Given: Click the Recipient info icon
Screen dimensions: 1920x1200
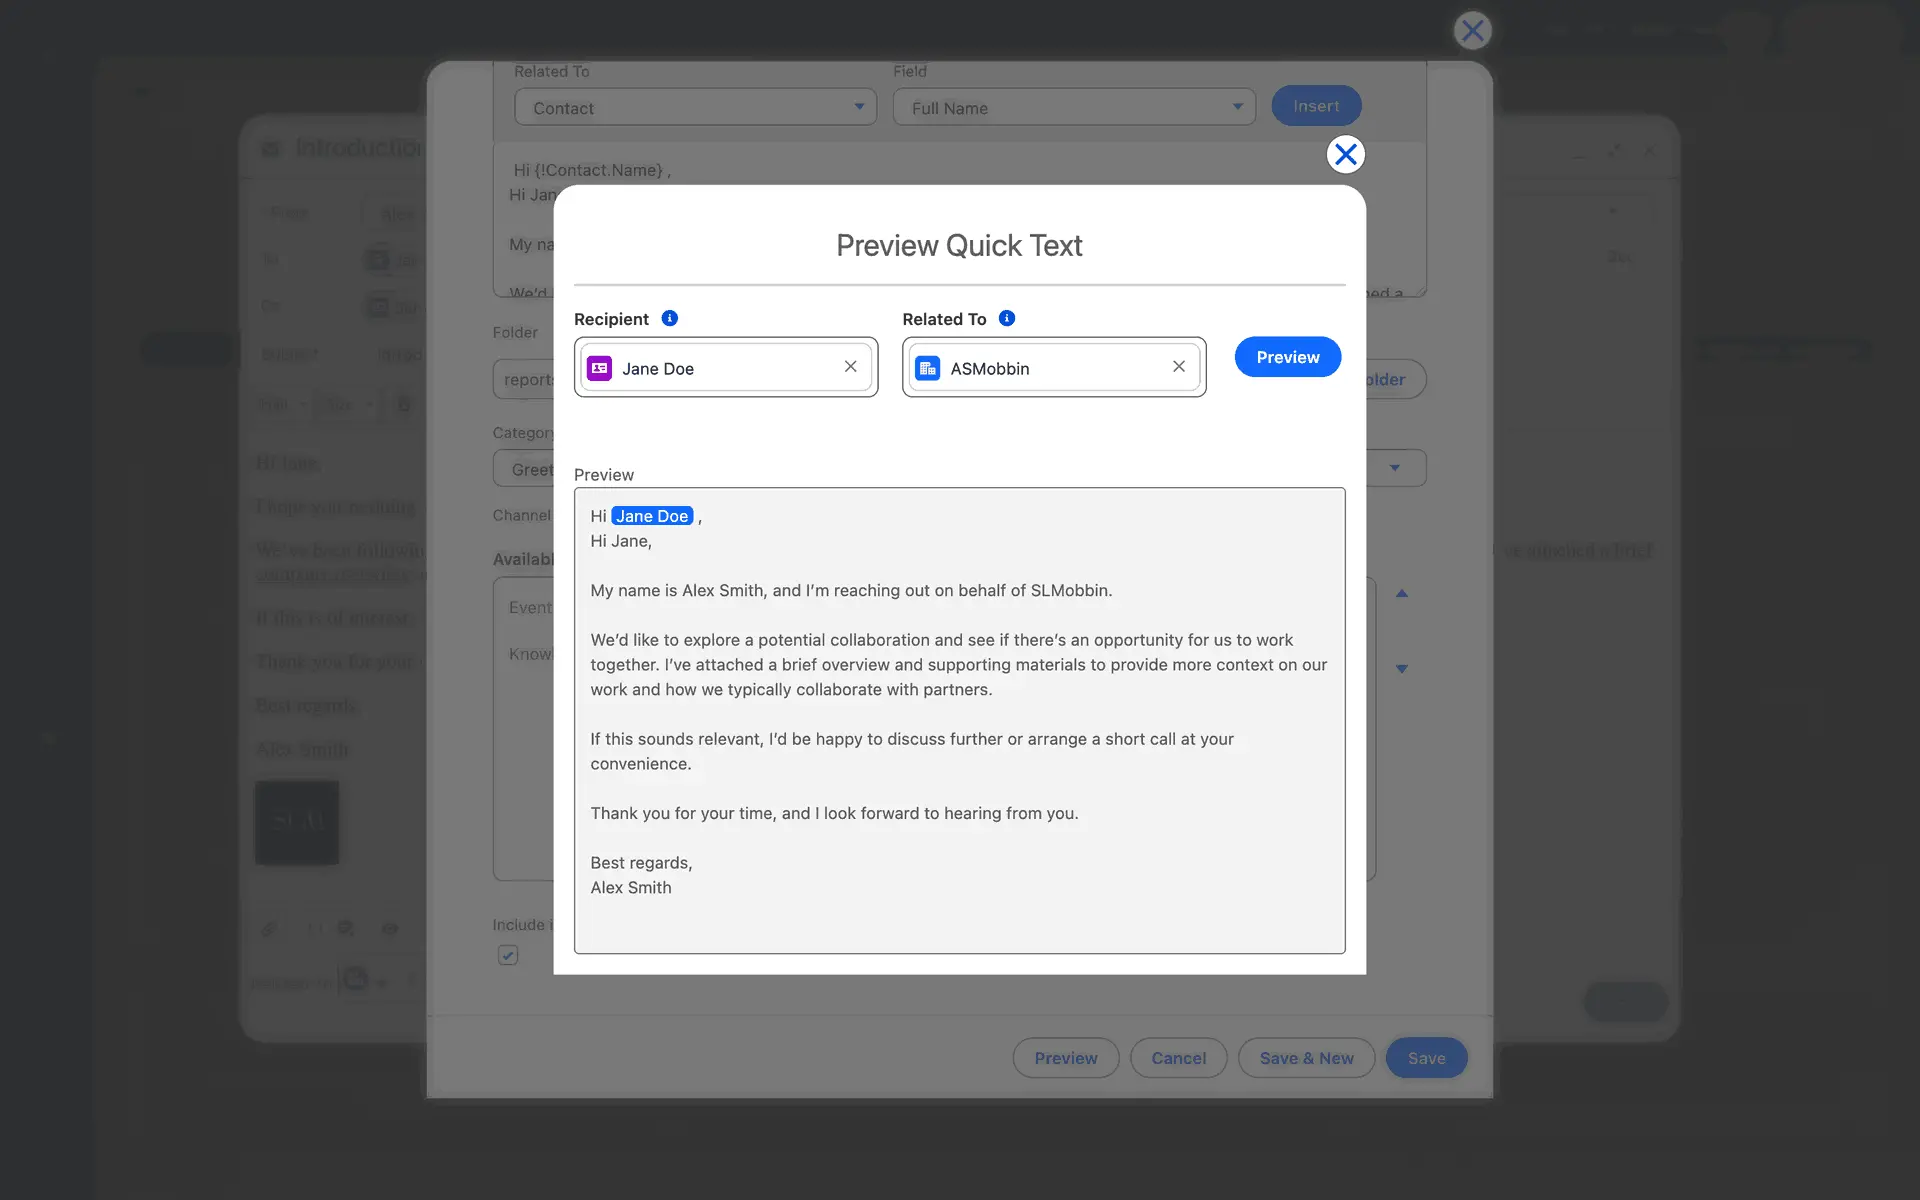Looking at the screenshot, I should point(670,318).
